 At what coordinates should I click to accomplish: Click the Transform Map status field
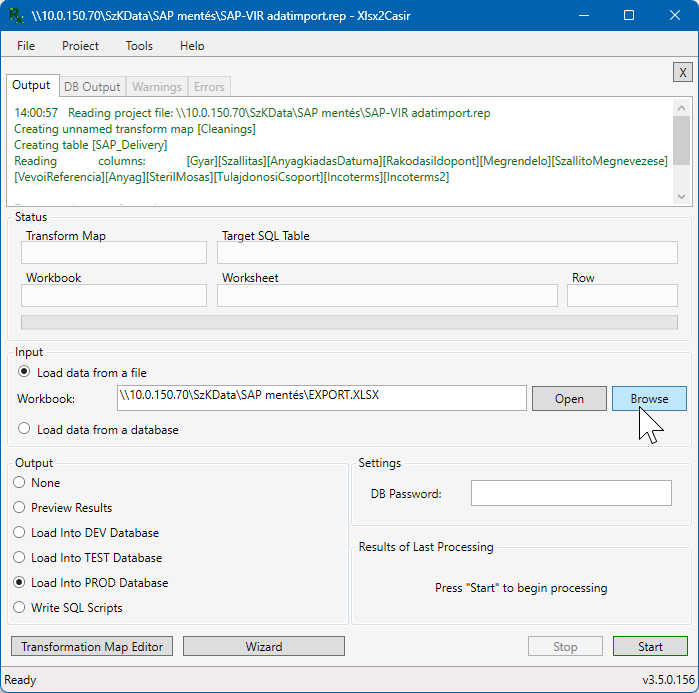pos(114,253)
